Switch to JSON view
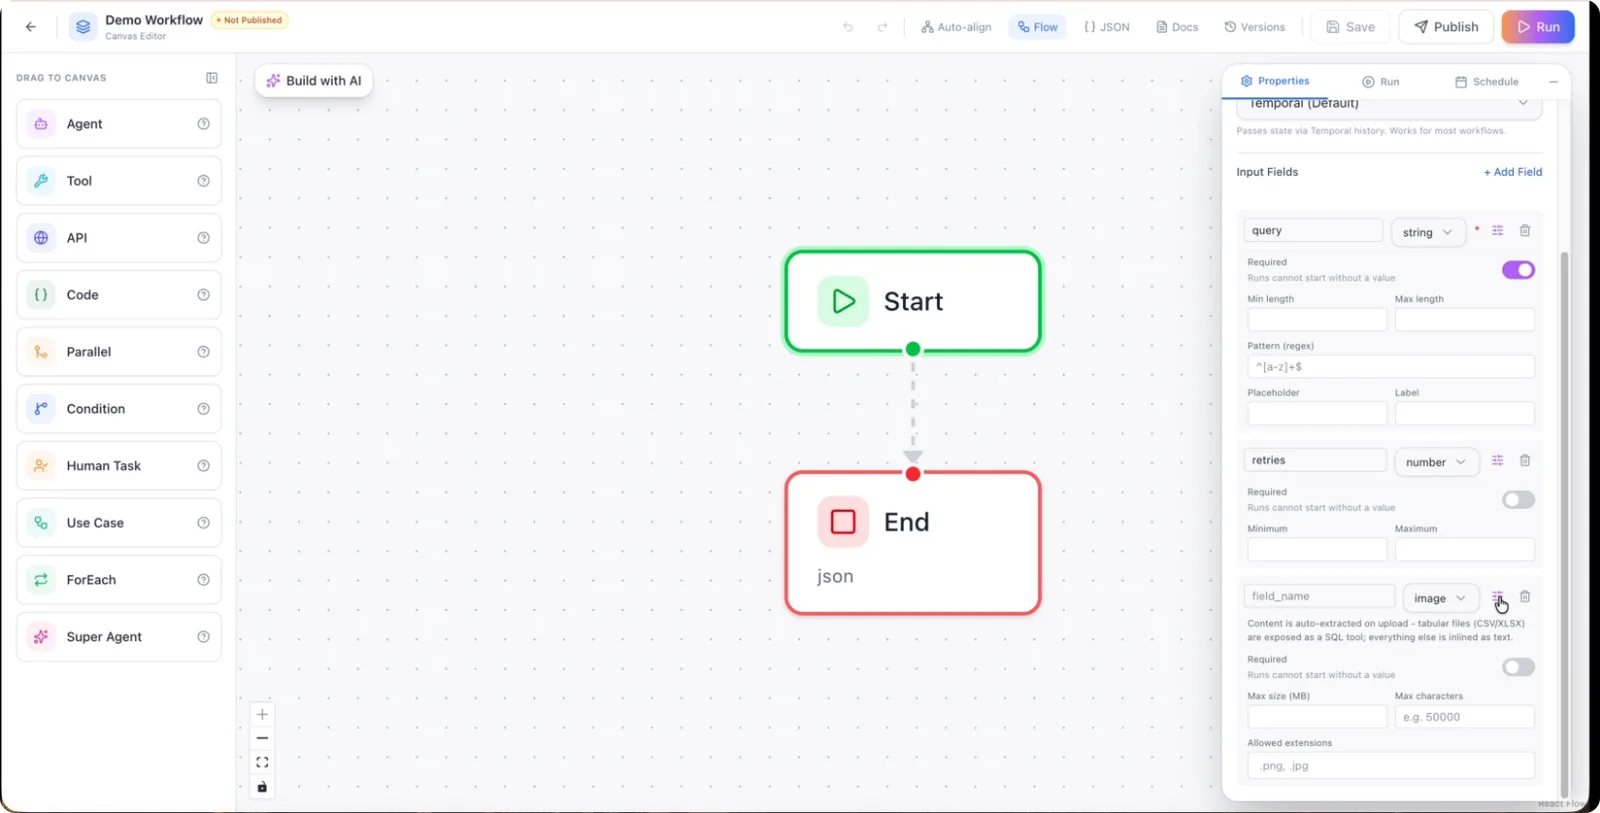This screenshot has height=813, width=1600. (x=1107, y=27)
